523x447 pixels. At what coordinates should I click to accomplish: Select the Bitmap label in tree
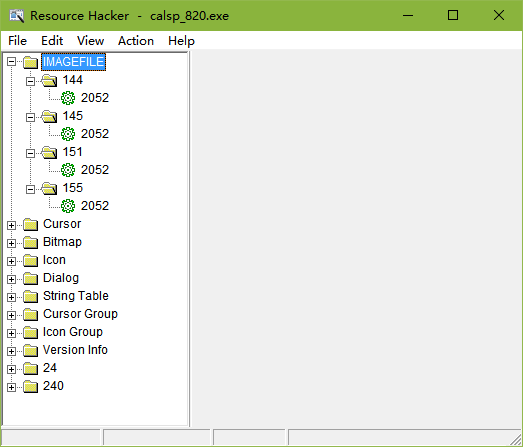point(62,242)
